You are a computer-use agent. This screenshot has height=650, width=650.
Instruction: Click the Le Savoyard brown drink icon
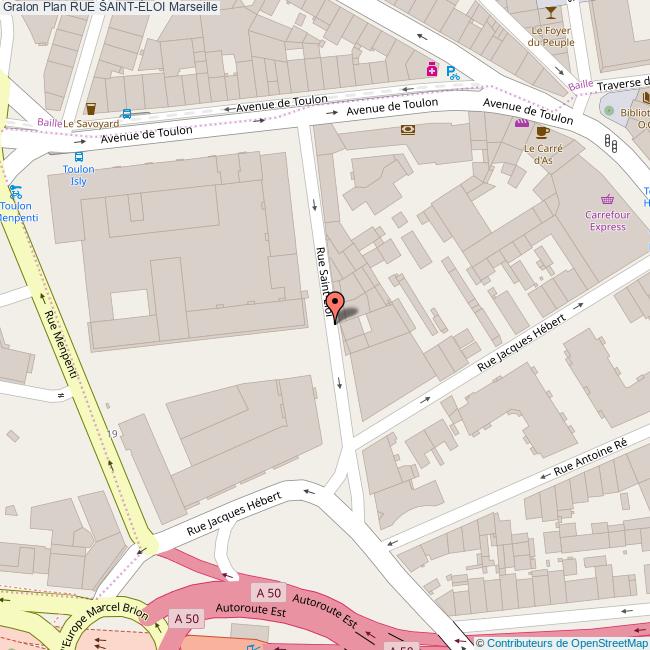pyautogui.click(x=91, y=109)
